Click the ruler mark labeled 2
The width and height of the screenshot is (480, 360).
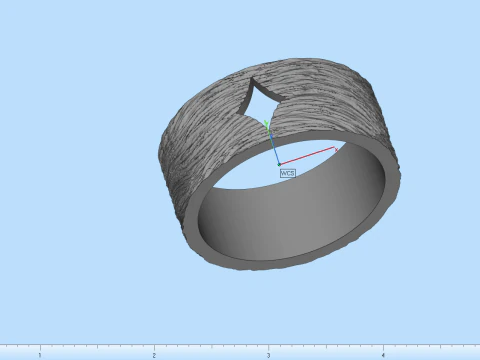[x=154, y=355]
